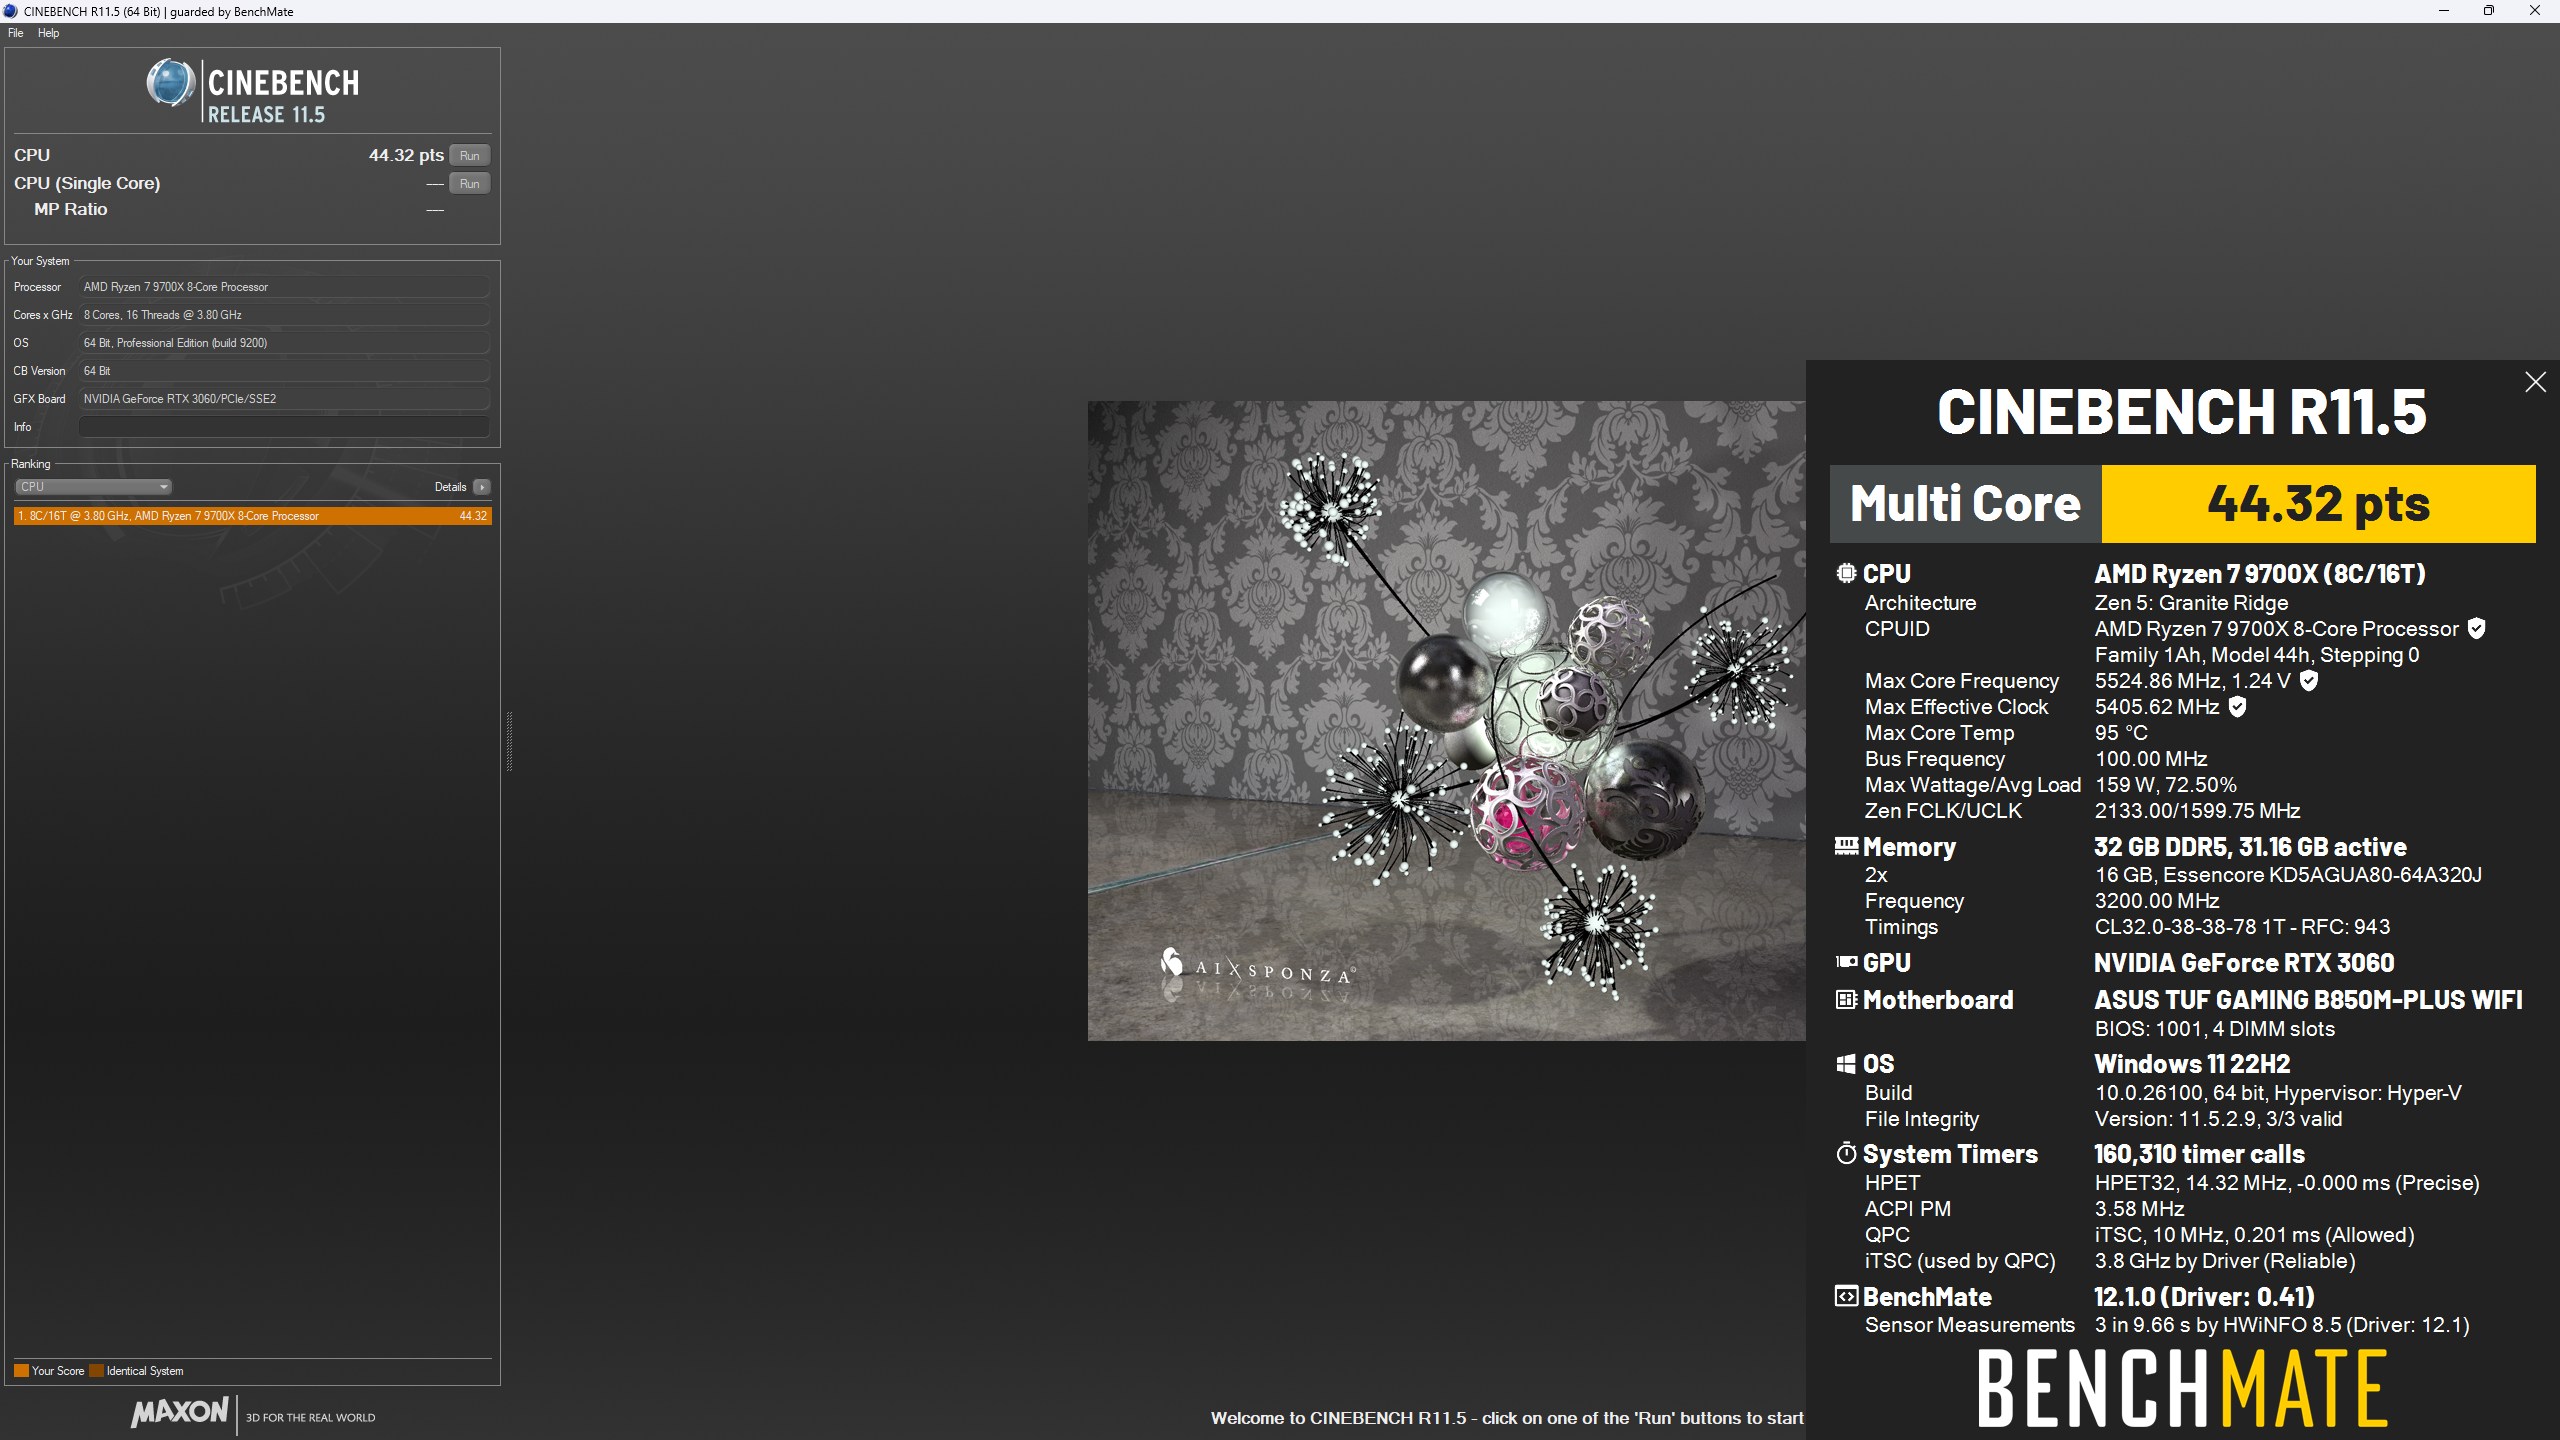Click the GPU card icon
Screen dimensions: 2560x1440
[x=1846, y=962]
